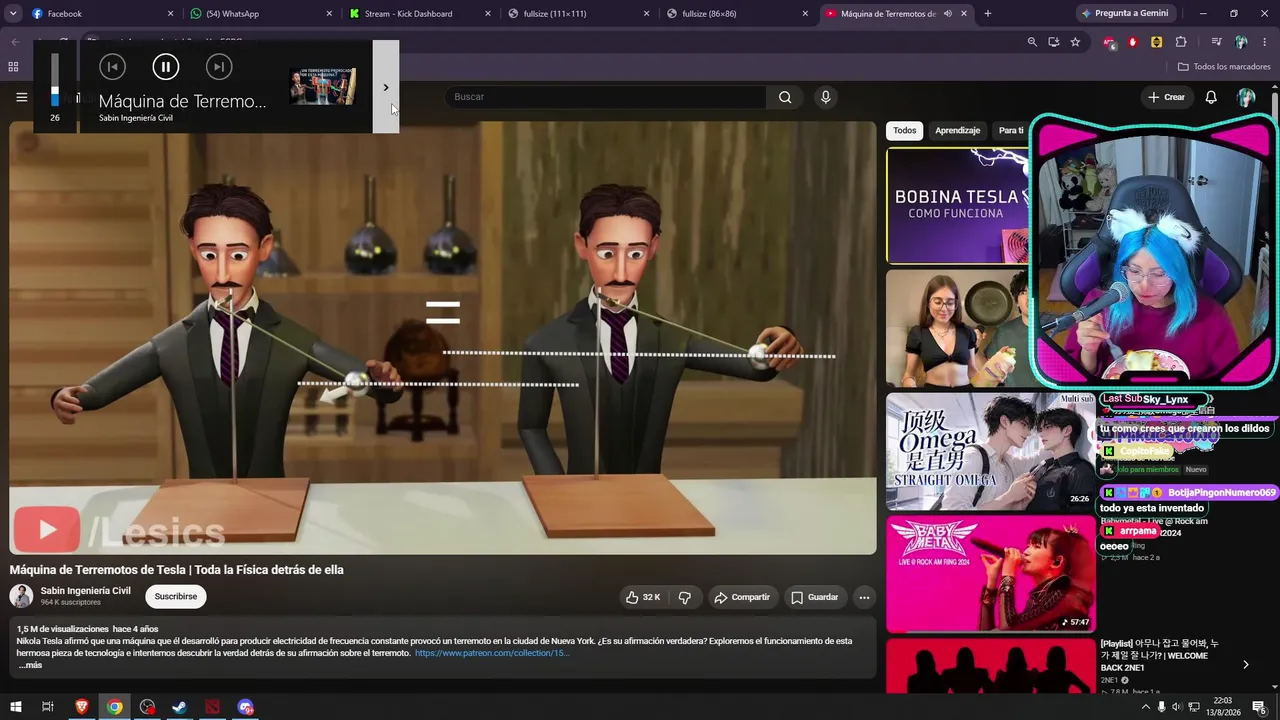Image resolution: width=1280 pixels, height=720 pixels.
Task: Open the zoom magnifier in address bar
Action: pyautogui.click(x=1032, y=42)
